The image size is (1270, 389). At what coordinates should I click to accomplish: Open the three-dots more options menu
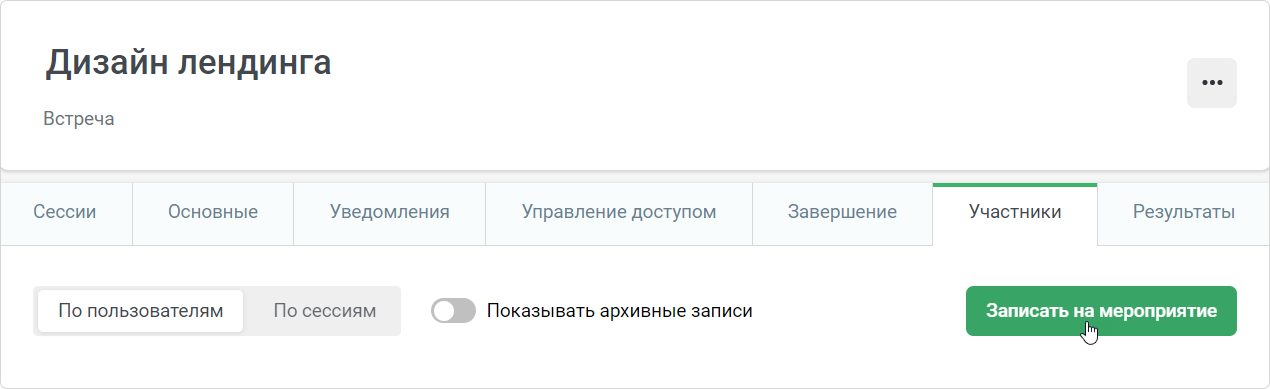[x=1211, y=83]
